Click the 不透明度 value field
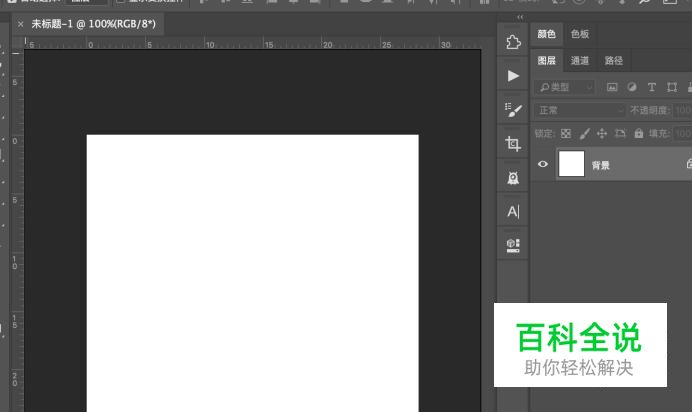The width and height of the screenshot is (692, 412). tap(683, 110)
